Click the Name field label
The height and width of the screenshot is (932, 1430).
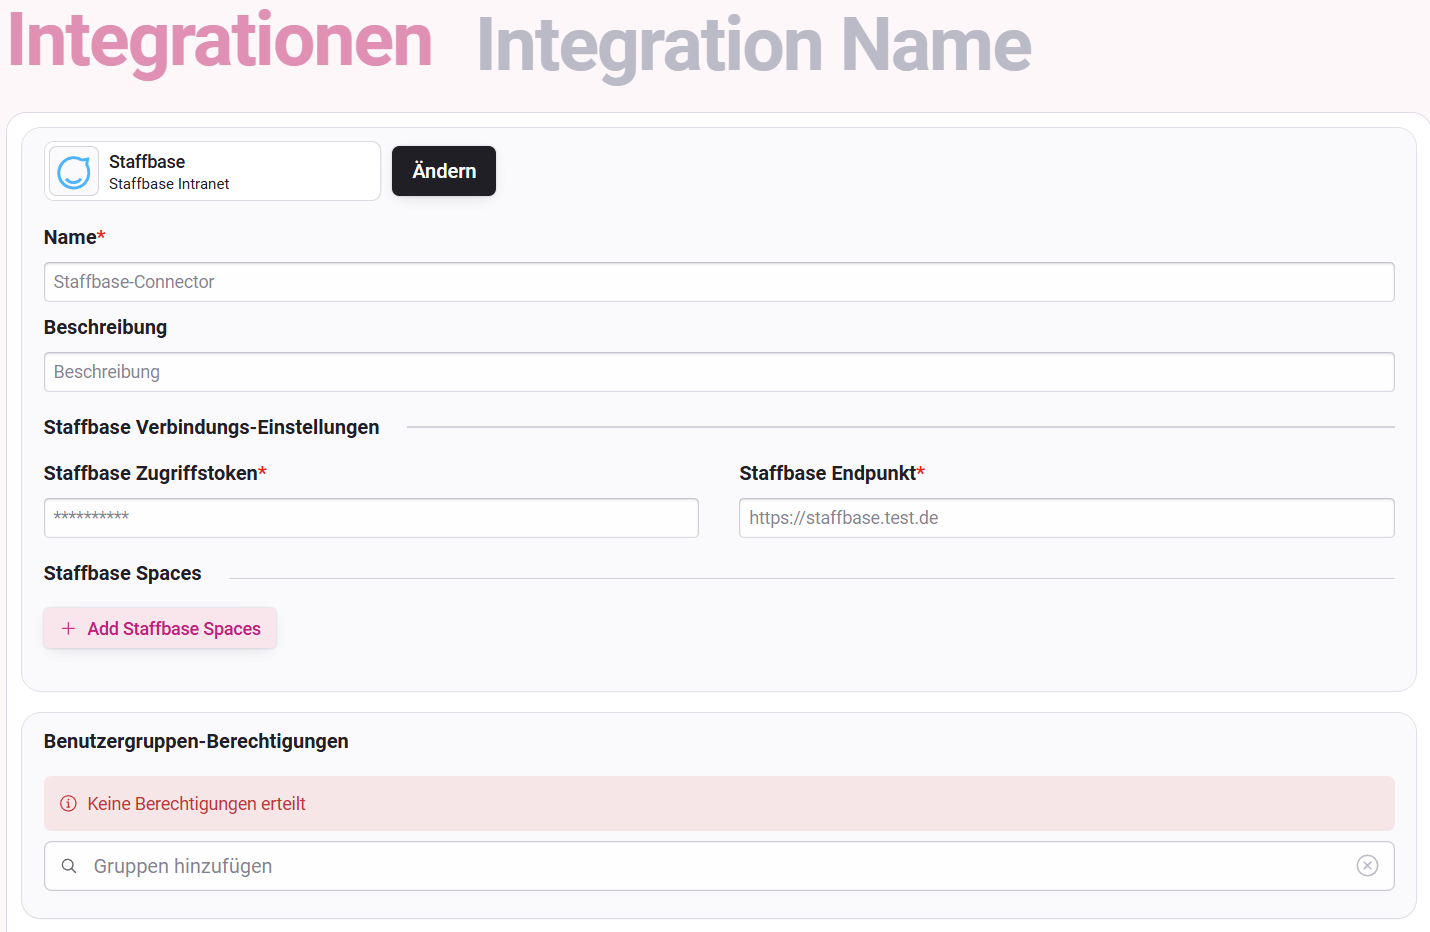coord(75,237)
